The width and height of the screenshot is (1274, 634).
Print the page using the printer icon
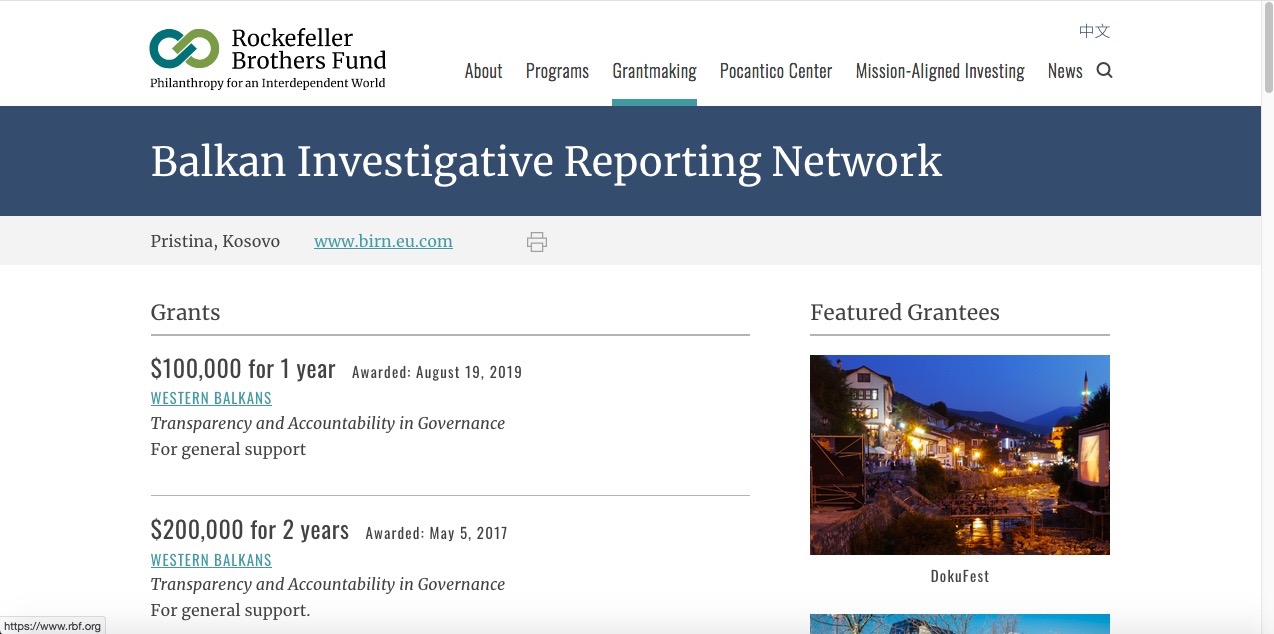click(x=537, y=242)
